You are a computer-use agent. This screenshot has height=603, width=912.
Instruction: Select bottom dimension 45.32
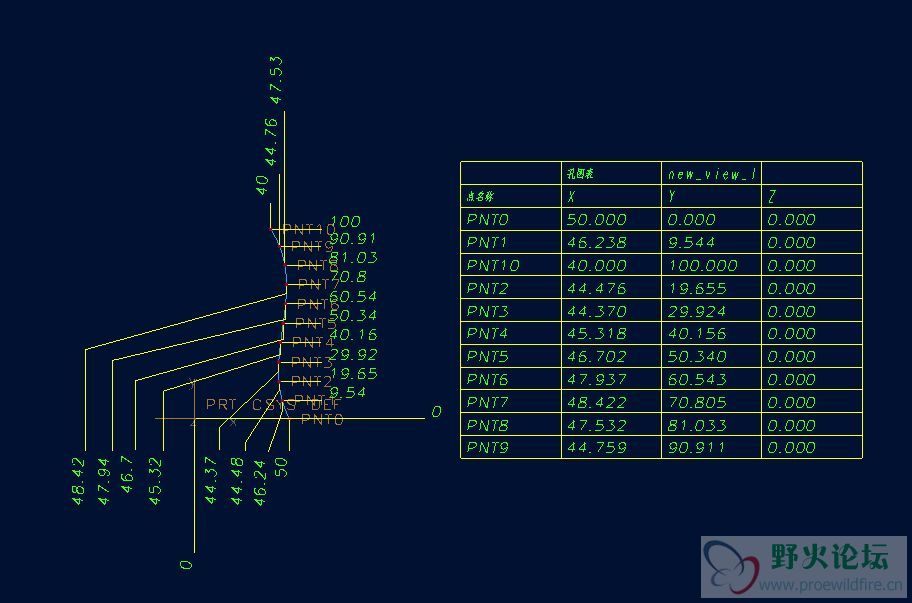155,481
